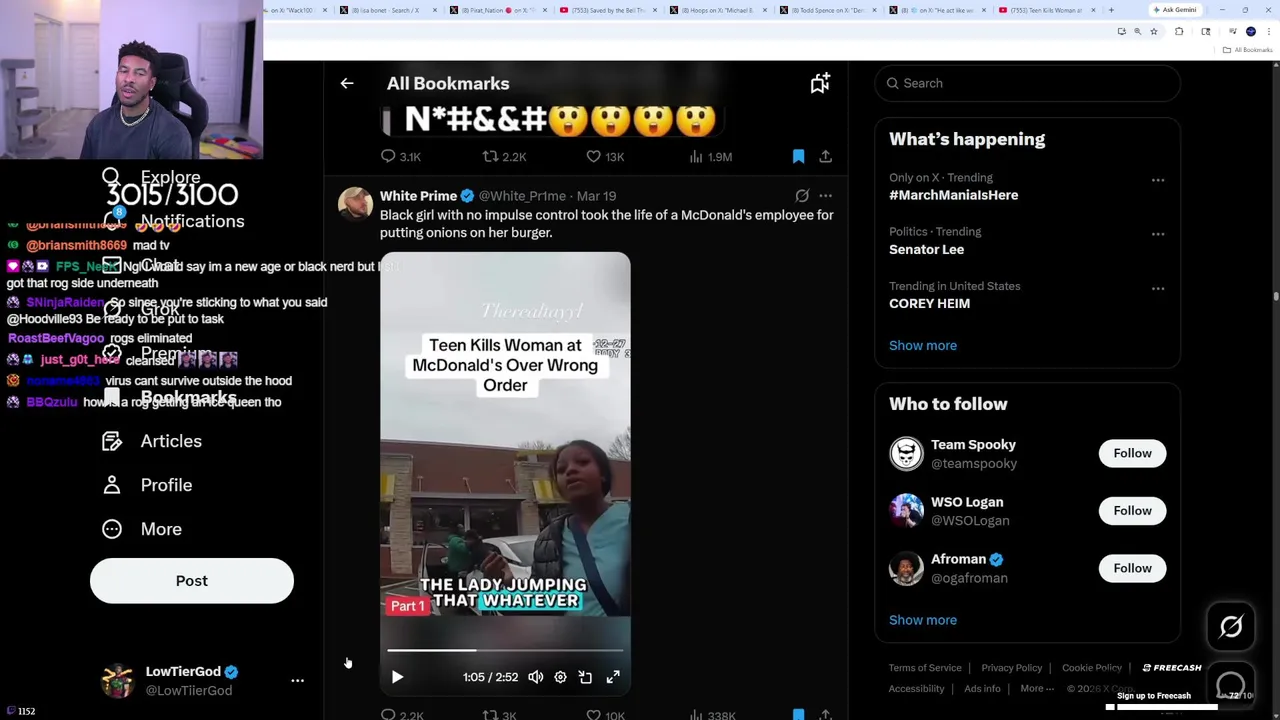Open more options for #MarchManiaIsHere trend
The image size is (1280, 720).
[1158, 180]
